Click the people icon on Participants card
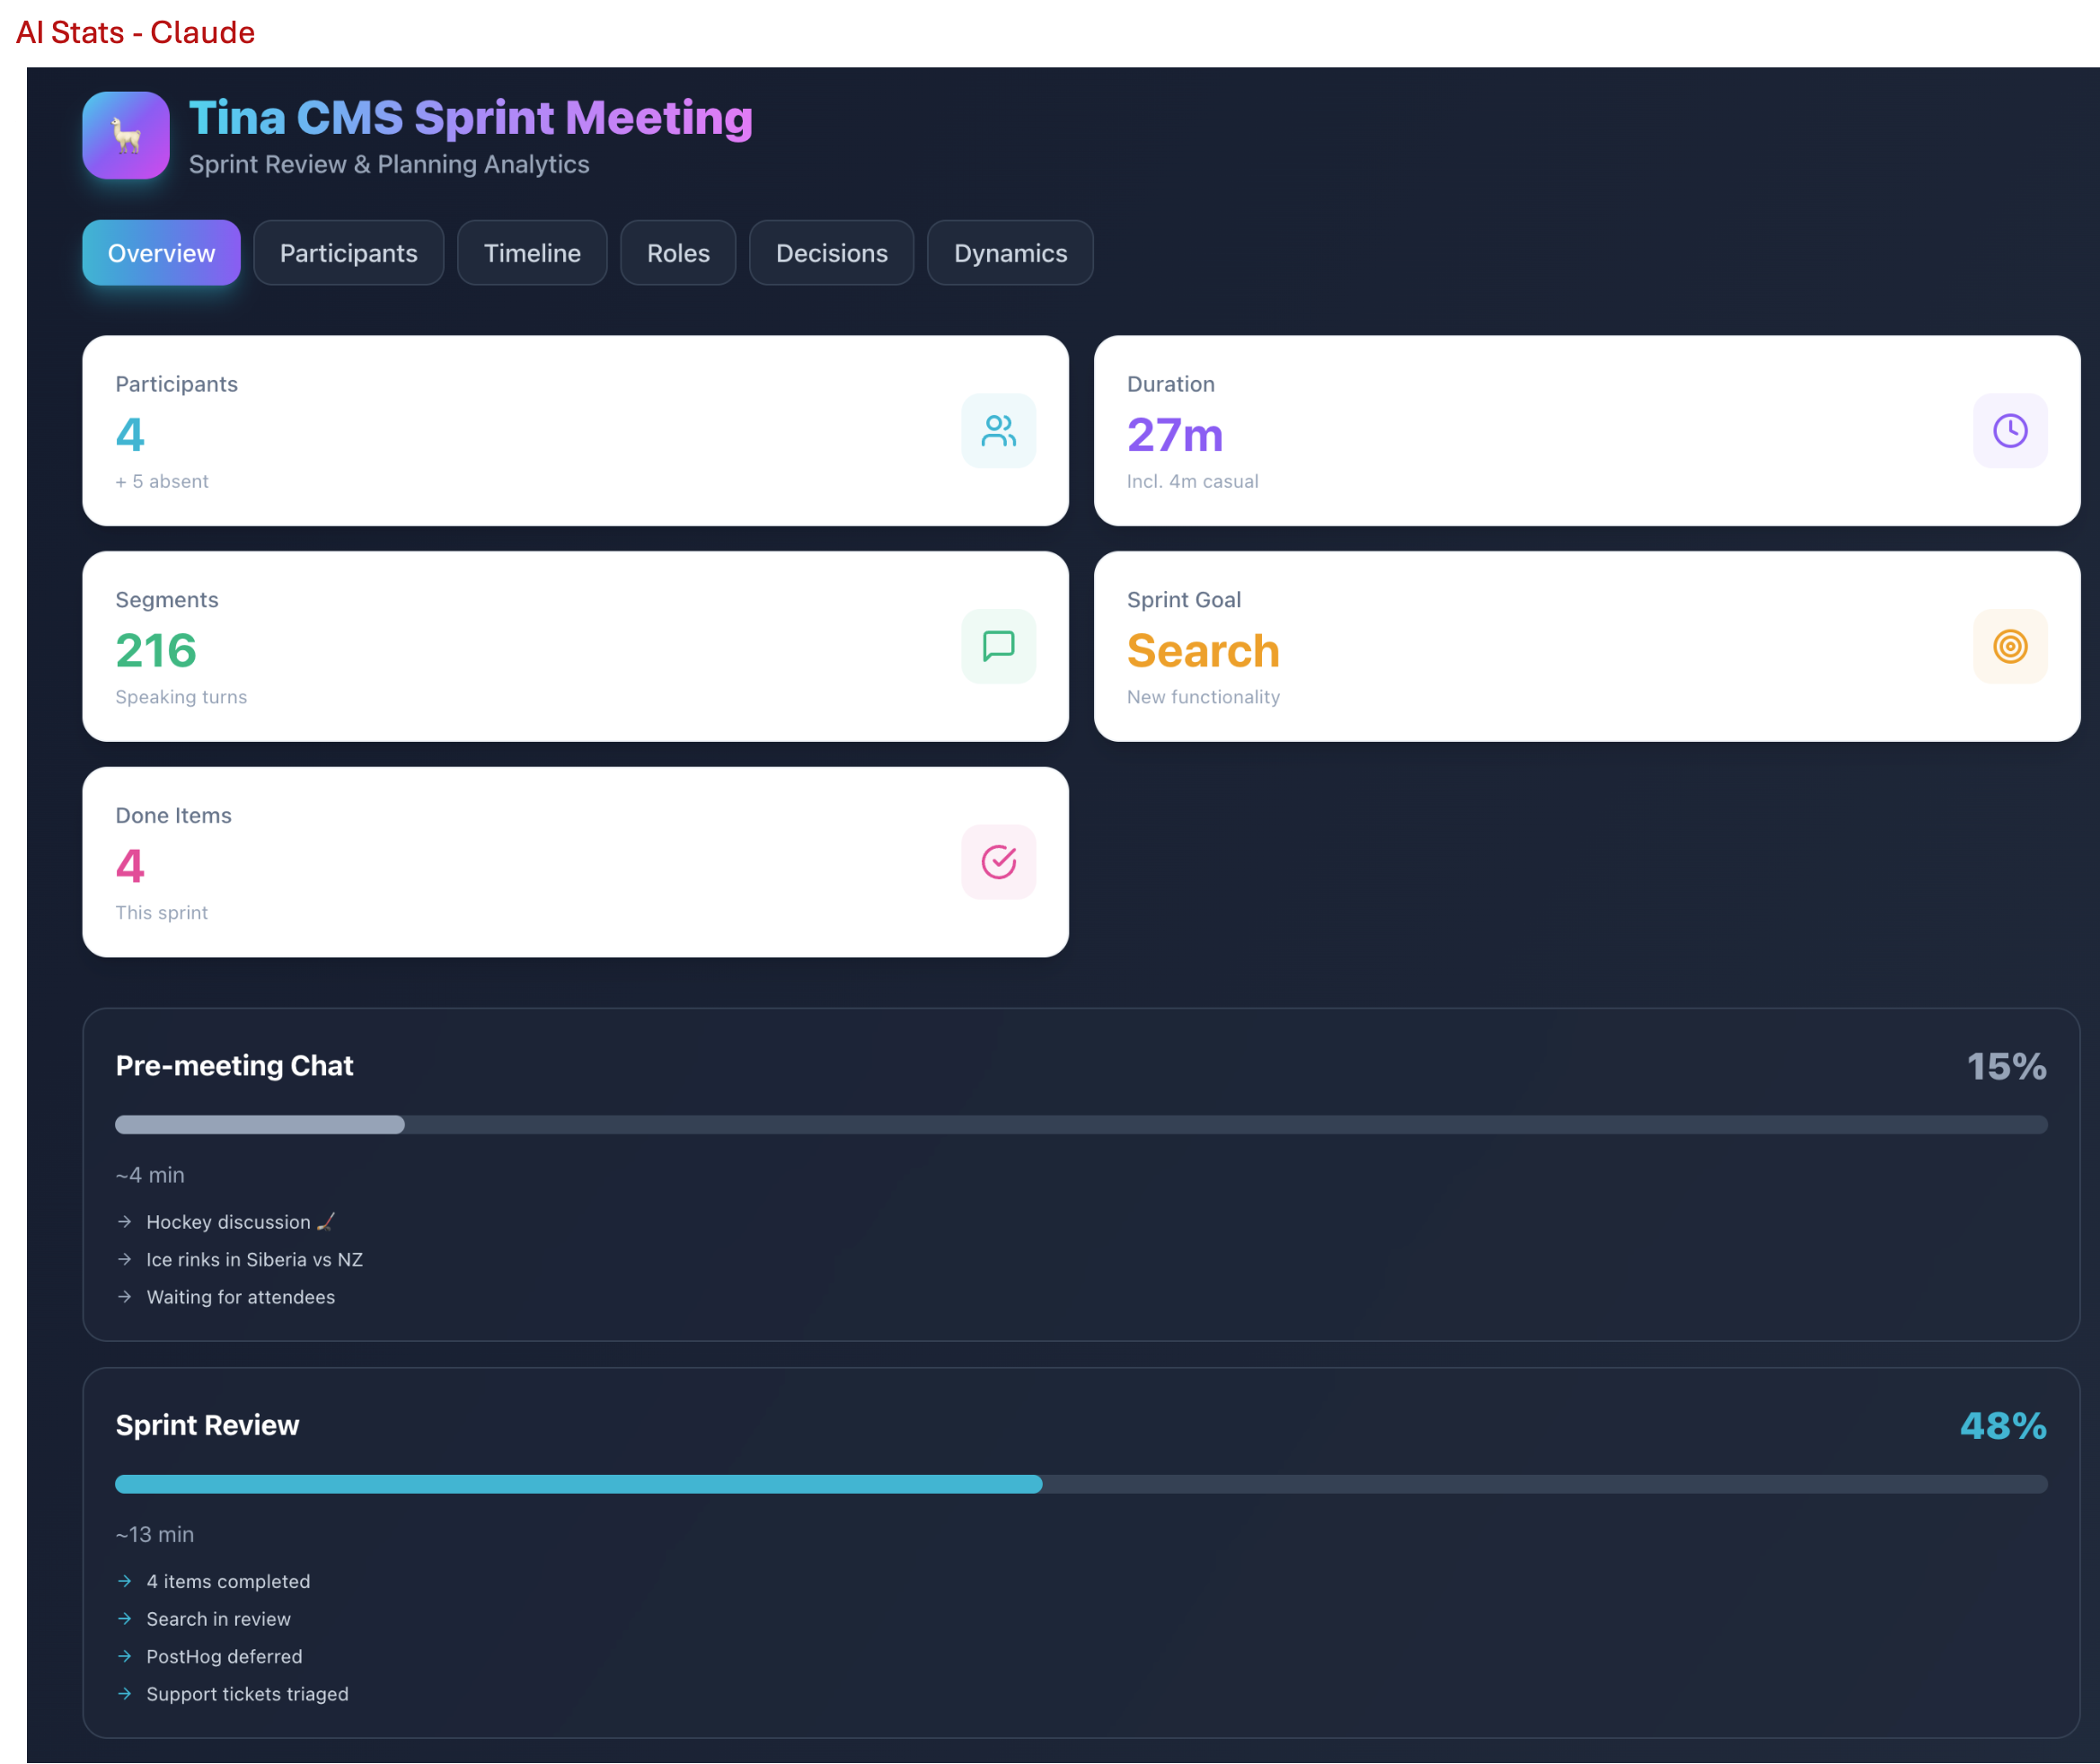Image resolution: width=2100 pixels, height=1764 pixels. [998, 431]
